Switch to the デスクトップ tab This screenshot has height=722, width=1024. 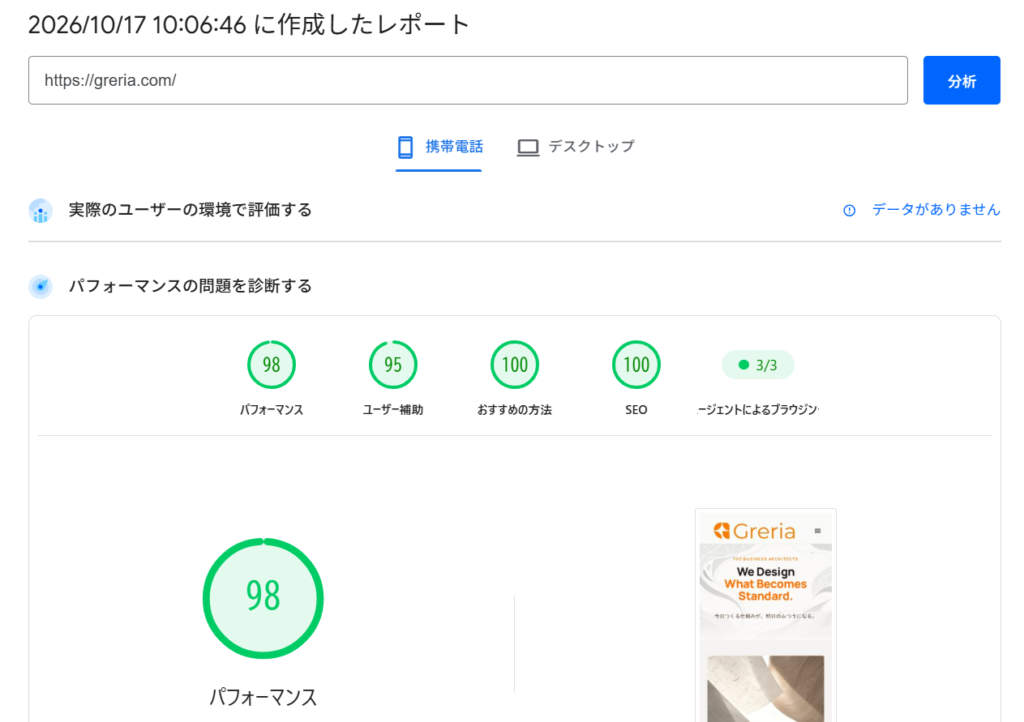[576, 148]
